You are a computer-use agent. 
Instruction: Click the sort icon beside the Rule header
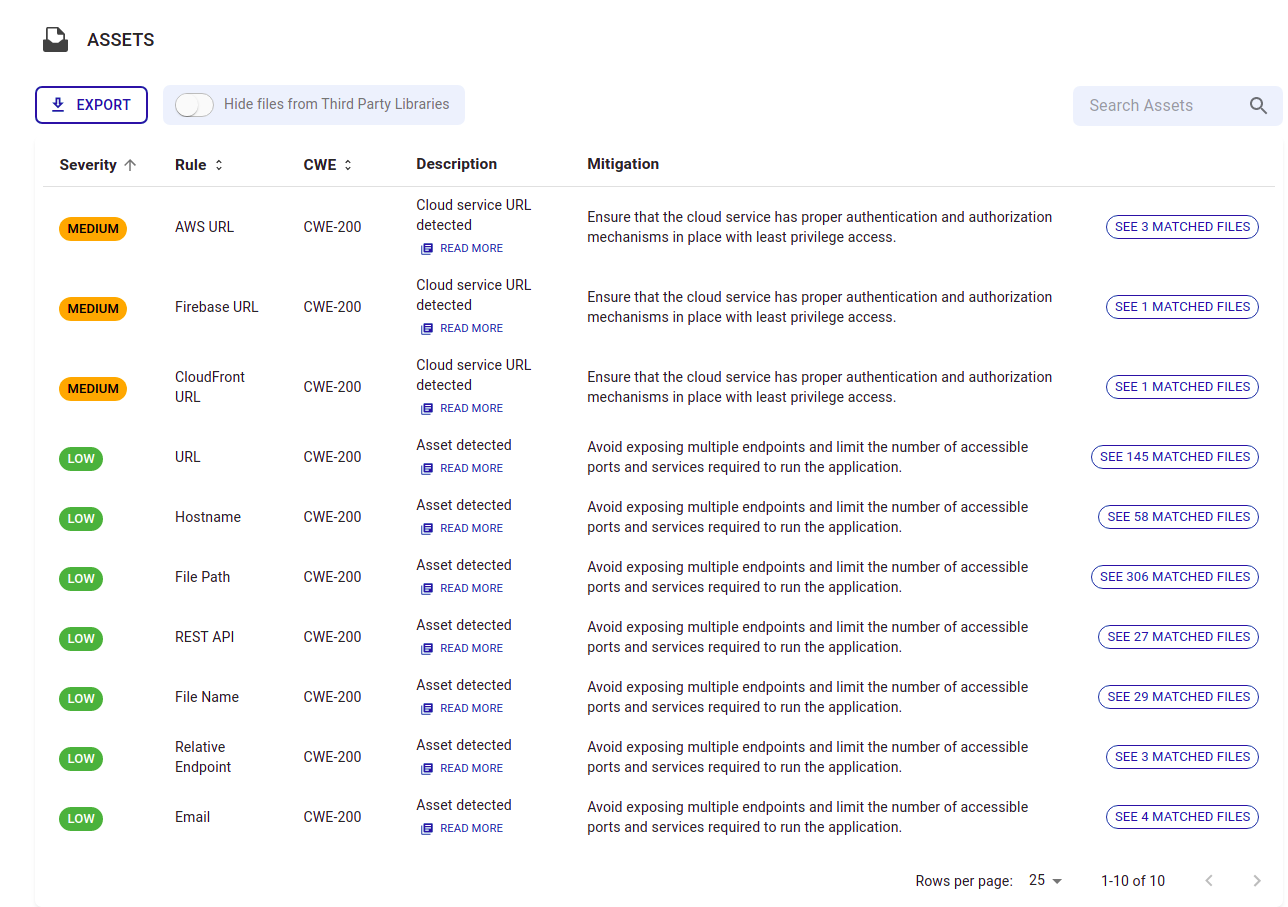point(219,165)
